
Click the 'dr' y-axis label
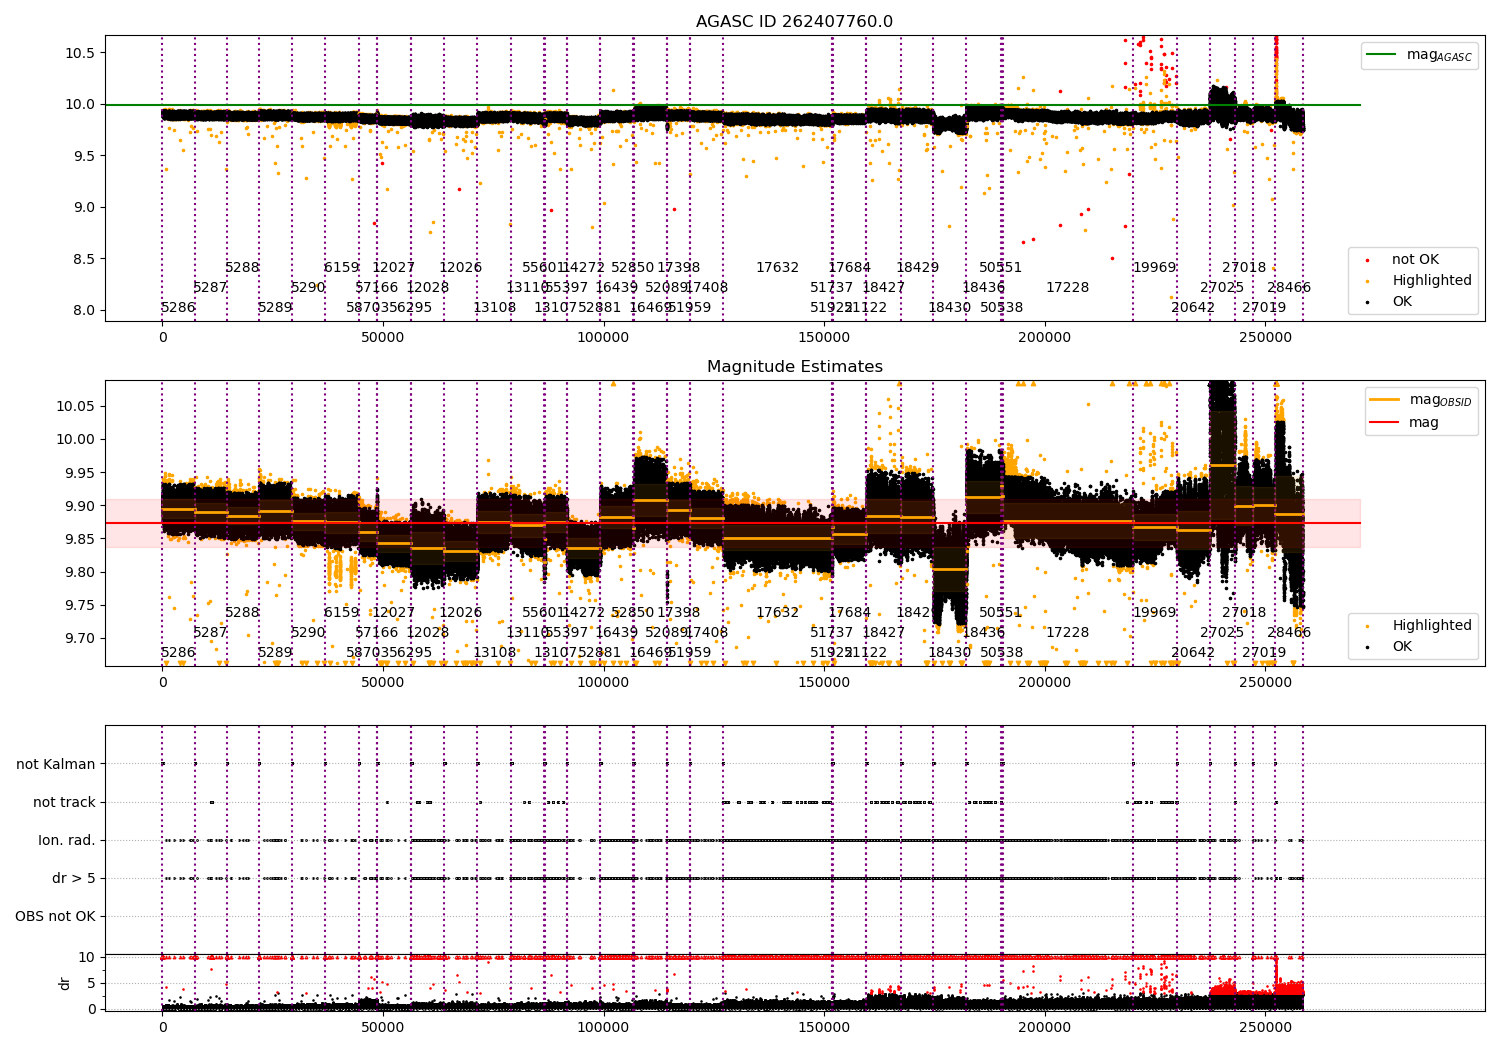(65, 983)
